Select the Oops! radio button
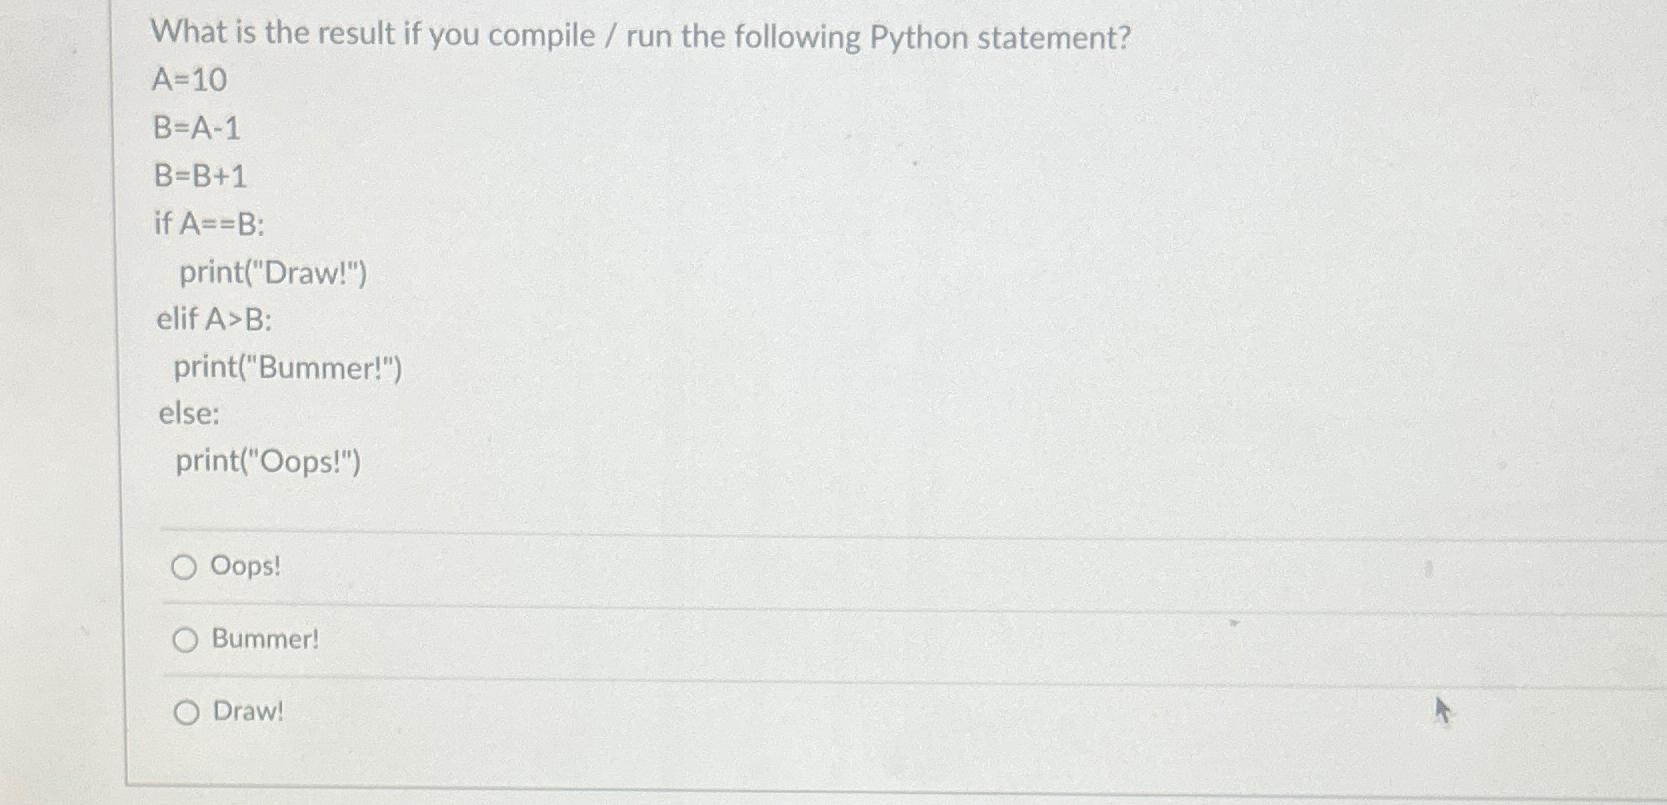Screen dimensions: 1667x805 click(x=183, y=568)
